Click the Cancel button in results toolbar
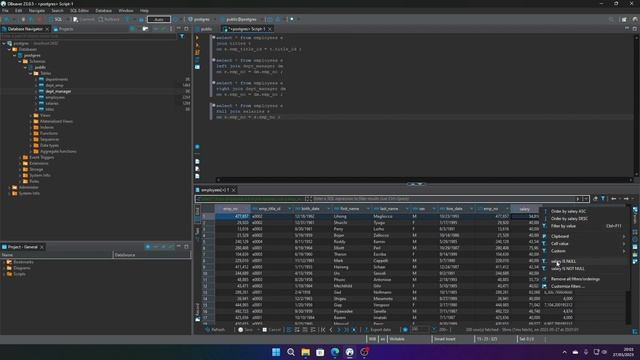The width and height of the screenshot is (640, 360). point(272,330)
